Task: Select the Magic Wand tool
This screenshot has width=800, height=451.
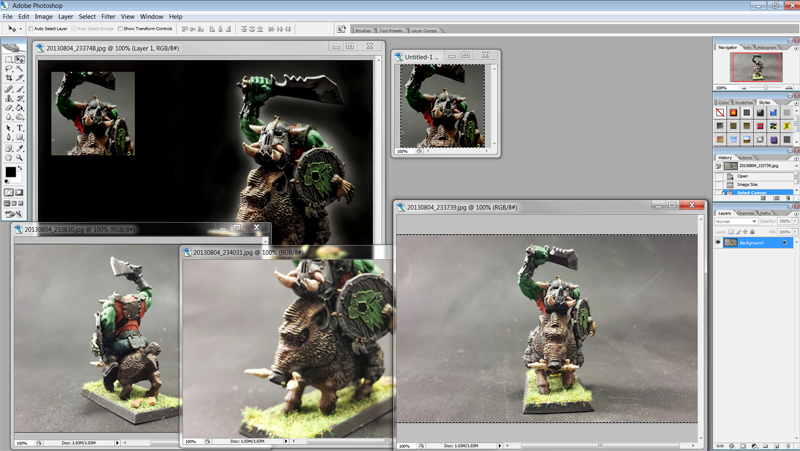Action: (x=19, y=69)
